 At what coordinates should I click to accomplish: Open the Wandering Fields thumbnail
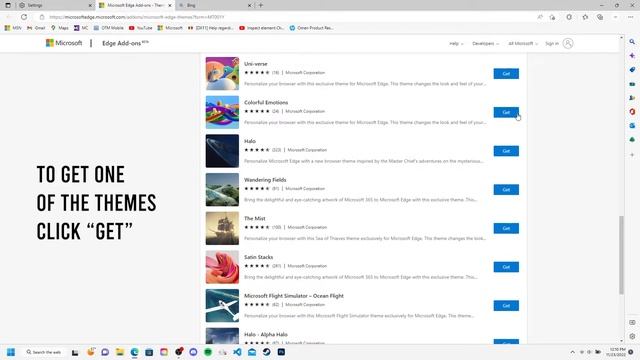222,189
